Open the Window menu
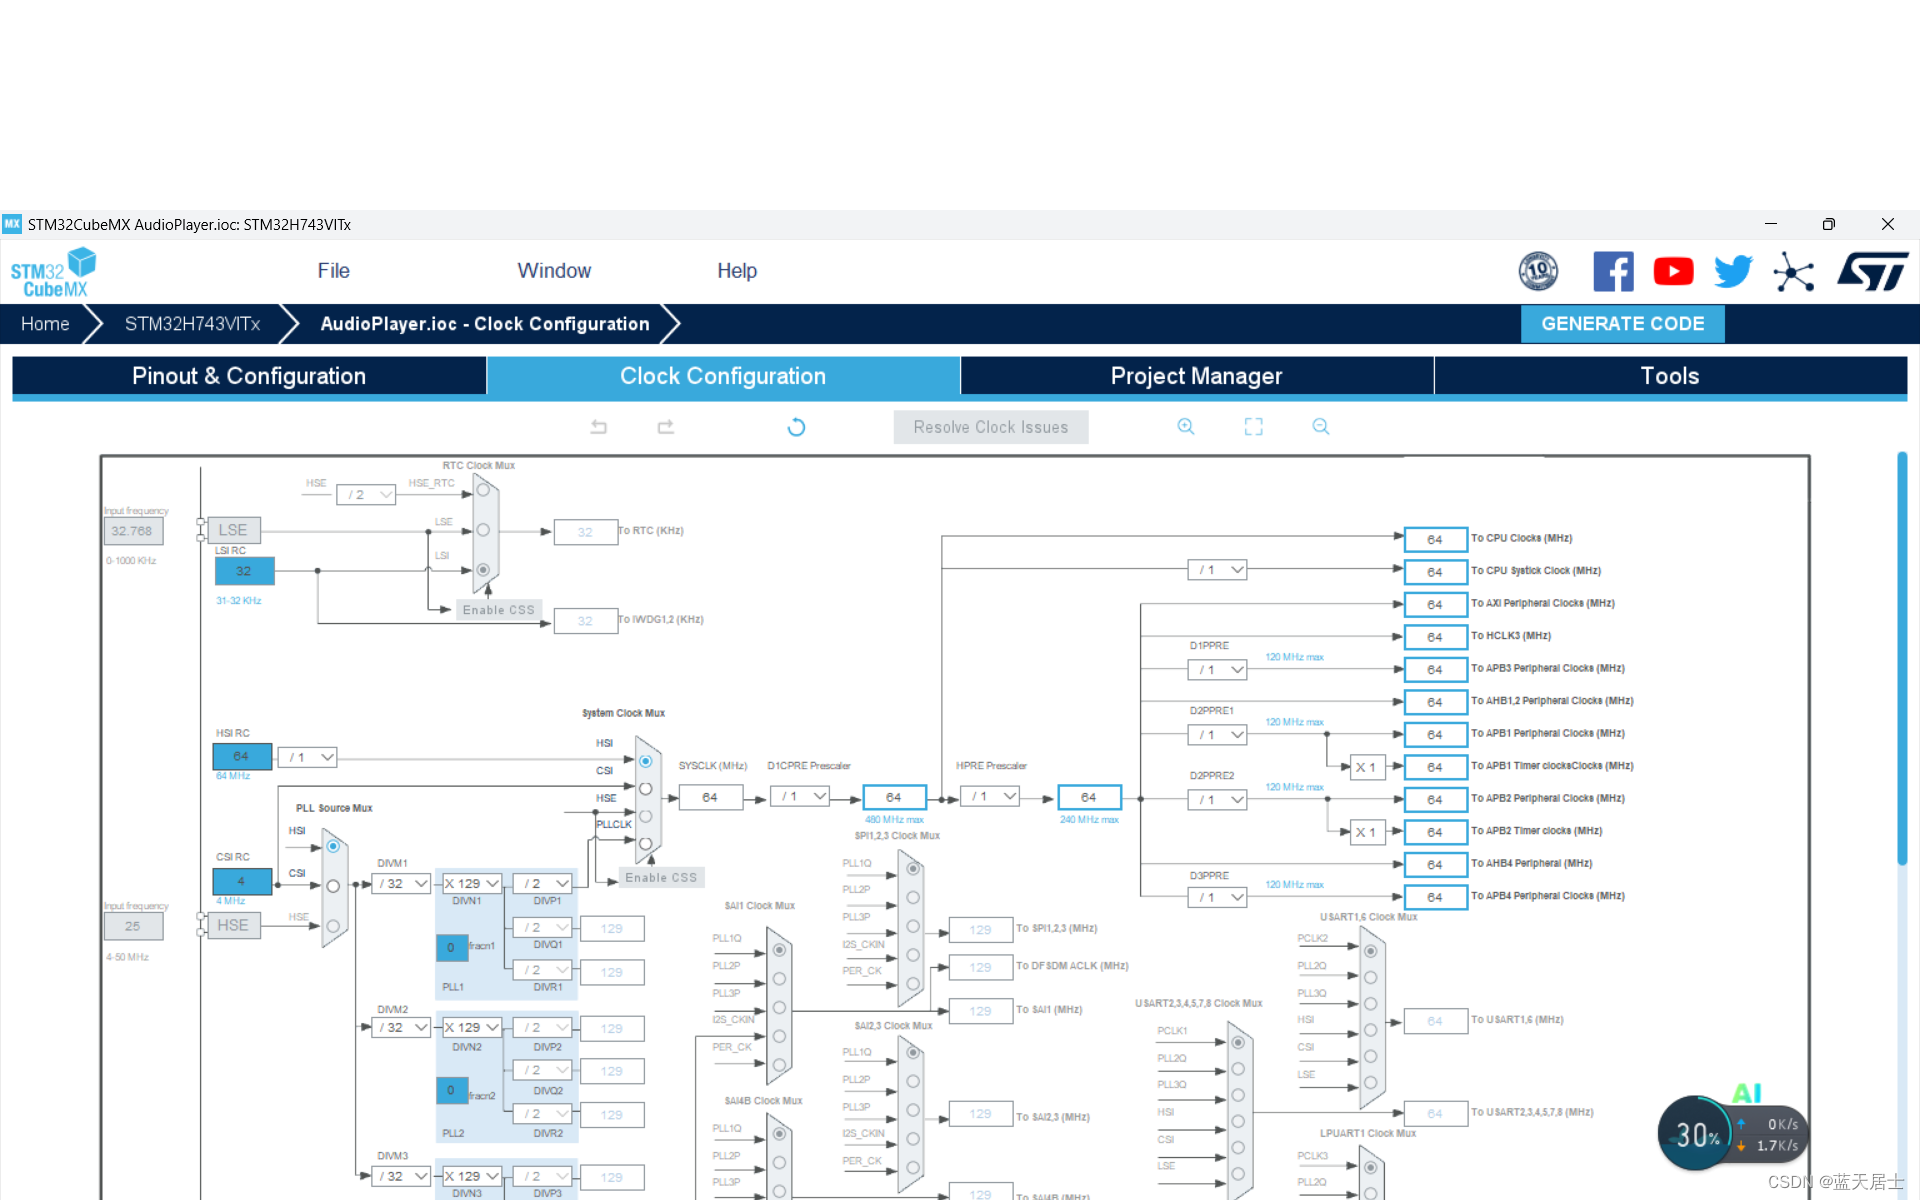 (x=554, y=271)
